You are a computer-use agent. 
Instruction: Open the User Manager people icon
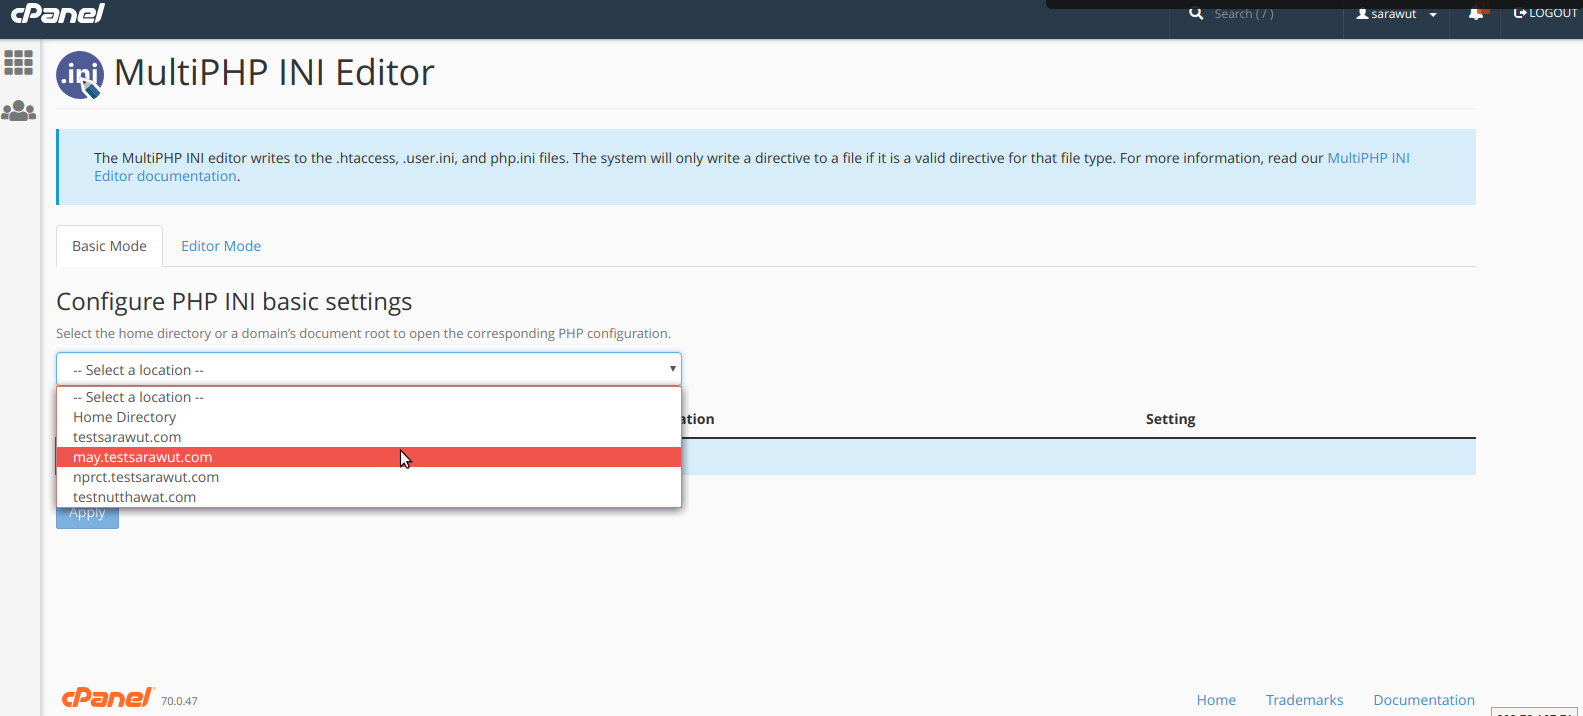coord(18,111)
